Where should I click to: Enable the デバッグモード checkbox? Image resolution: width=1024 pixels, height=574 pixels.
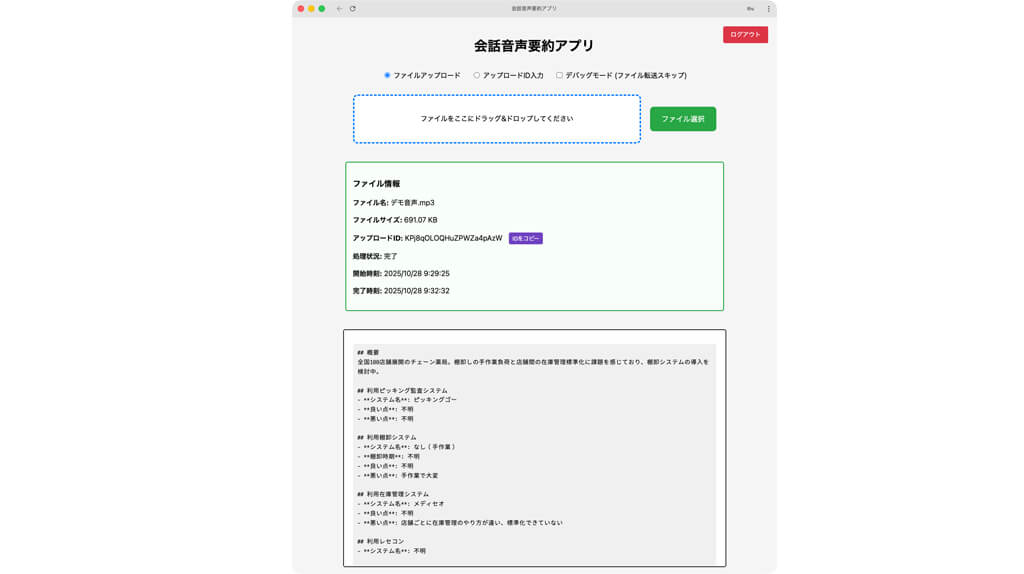click(x=559, y=75)
